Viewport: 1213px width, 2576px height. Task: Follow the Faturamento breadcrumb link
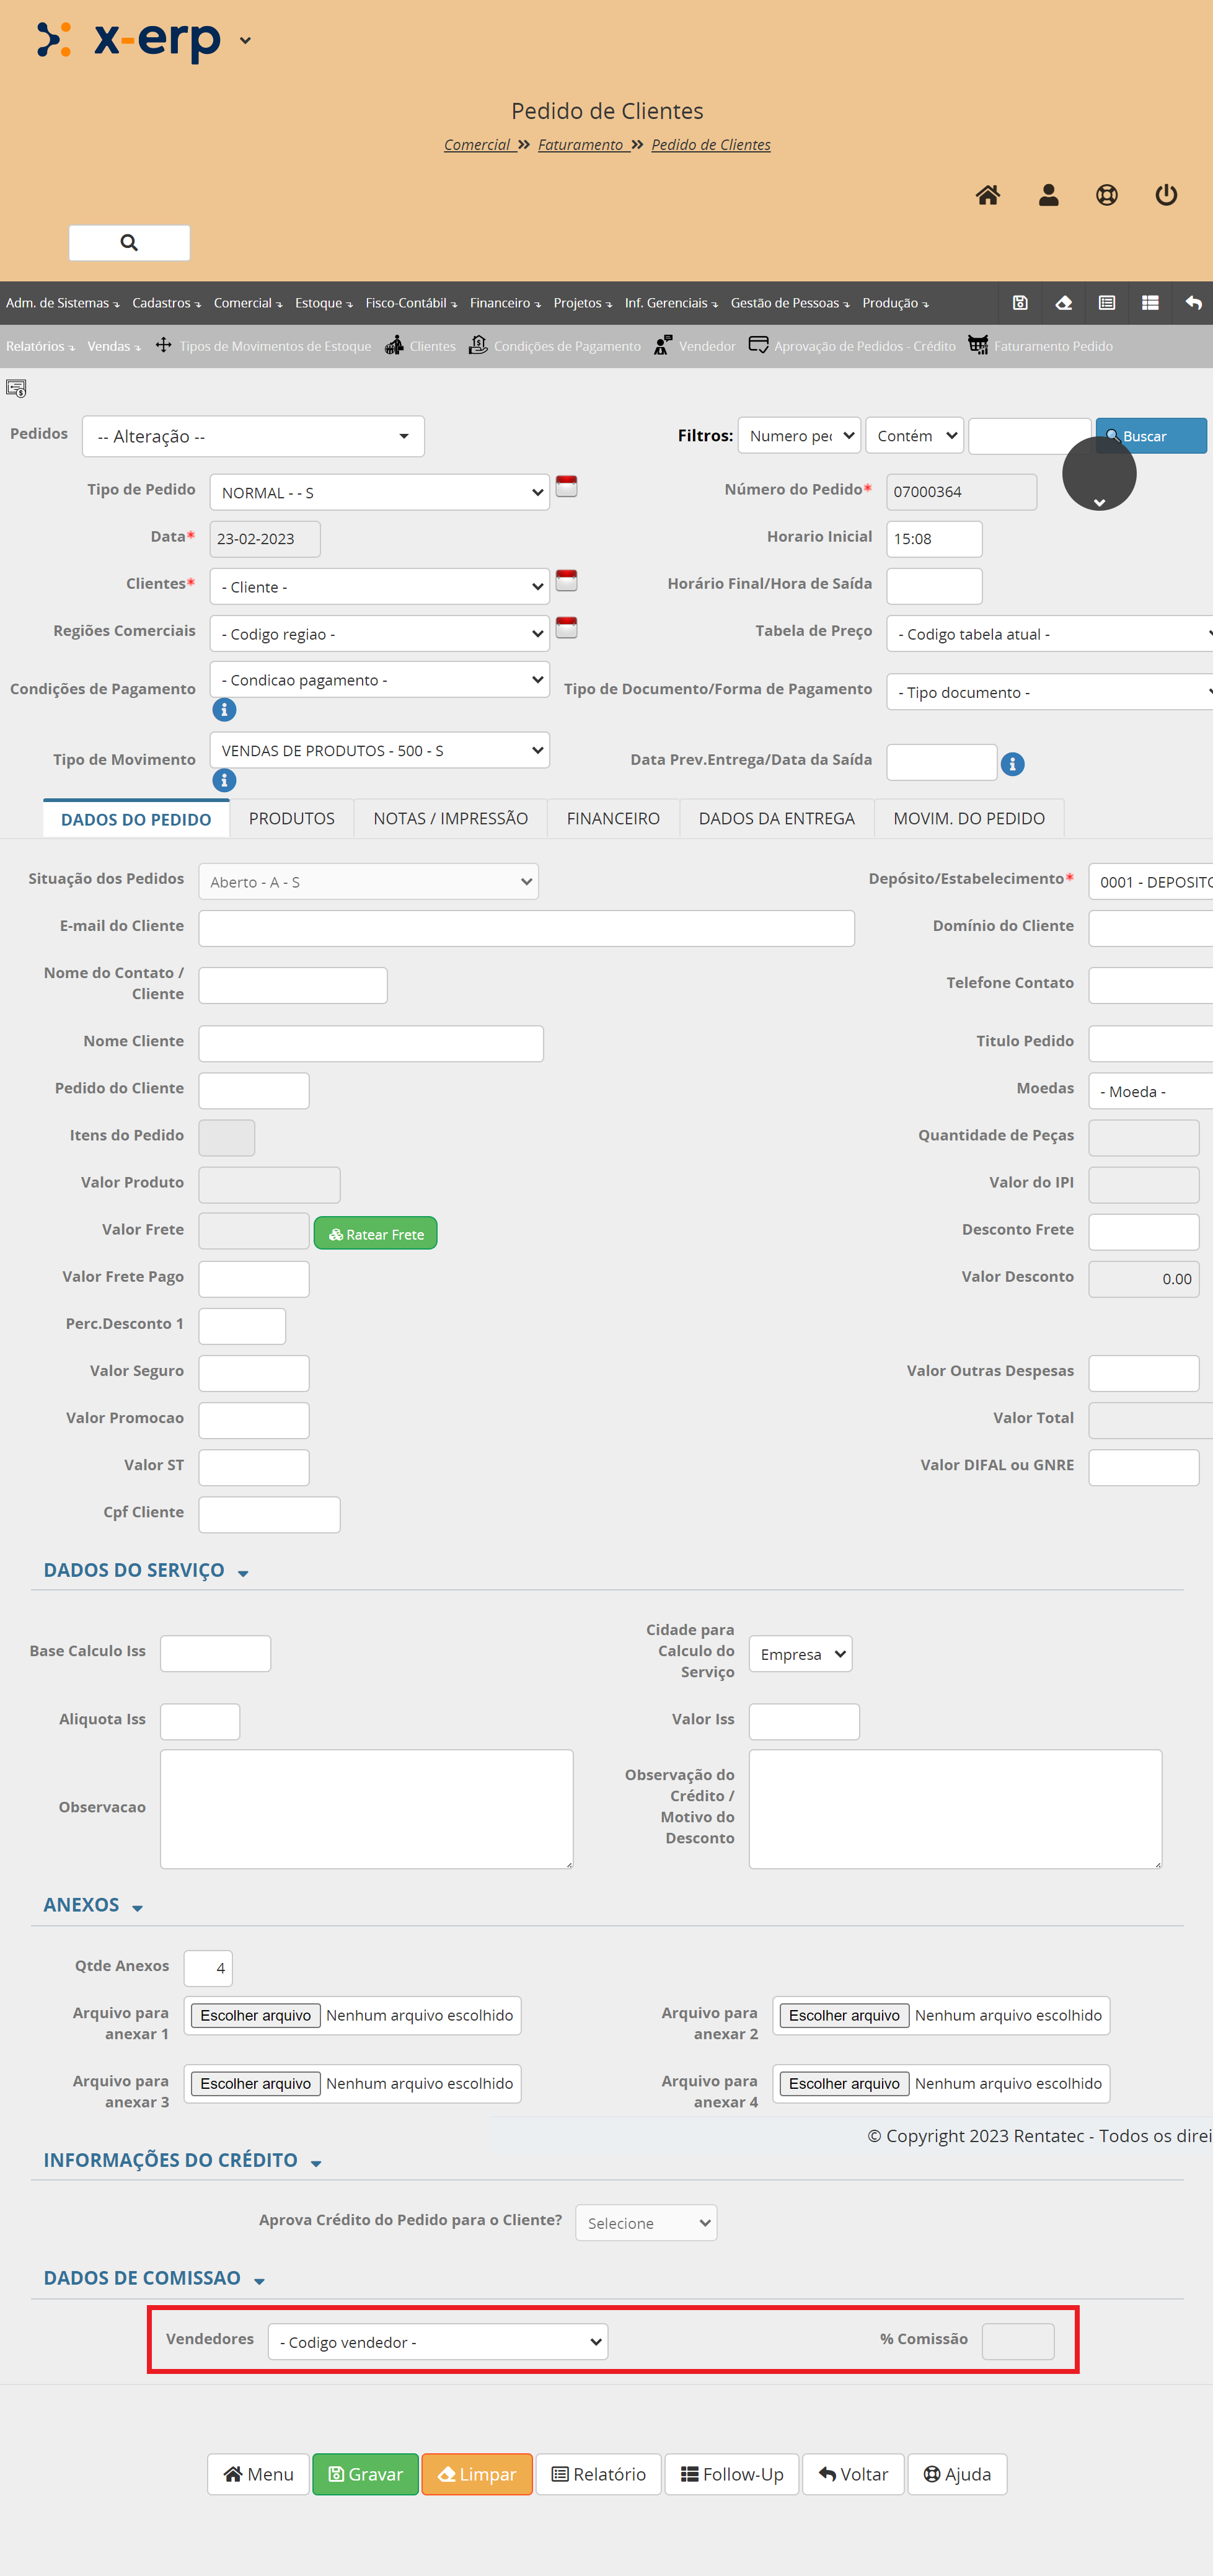[581, 145]
